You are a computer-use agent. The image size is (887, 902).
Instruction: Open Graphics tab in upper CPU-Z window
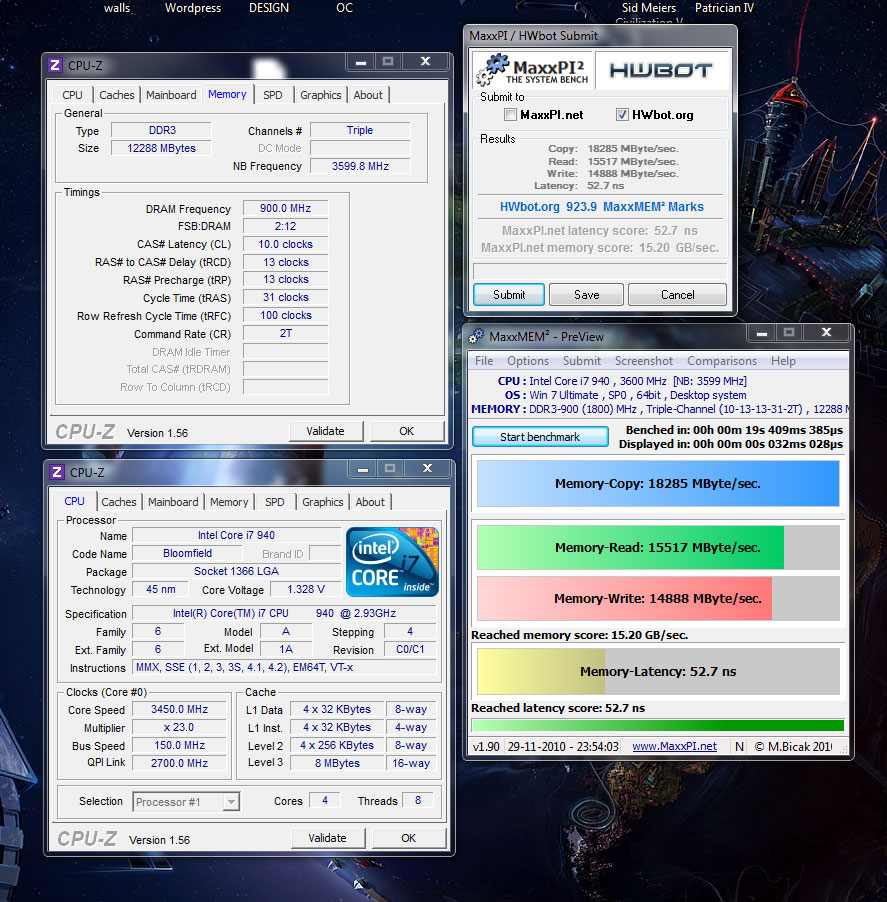pyautogui.click(x=320, y=95)
